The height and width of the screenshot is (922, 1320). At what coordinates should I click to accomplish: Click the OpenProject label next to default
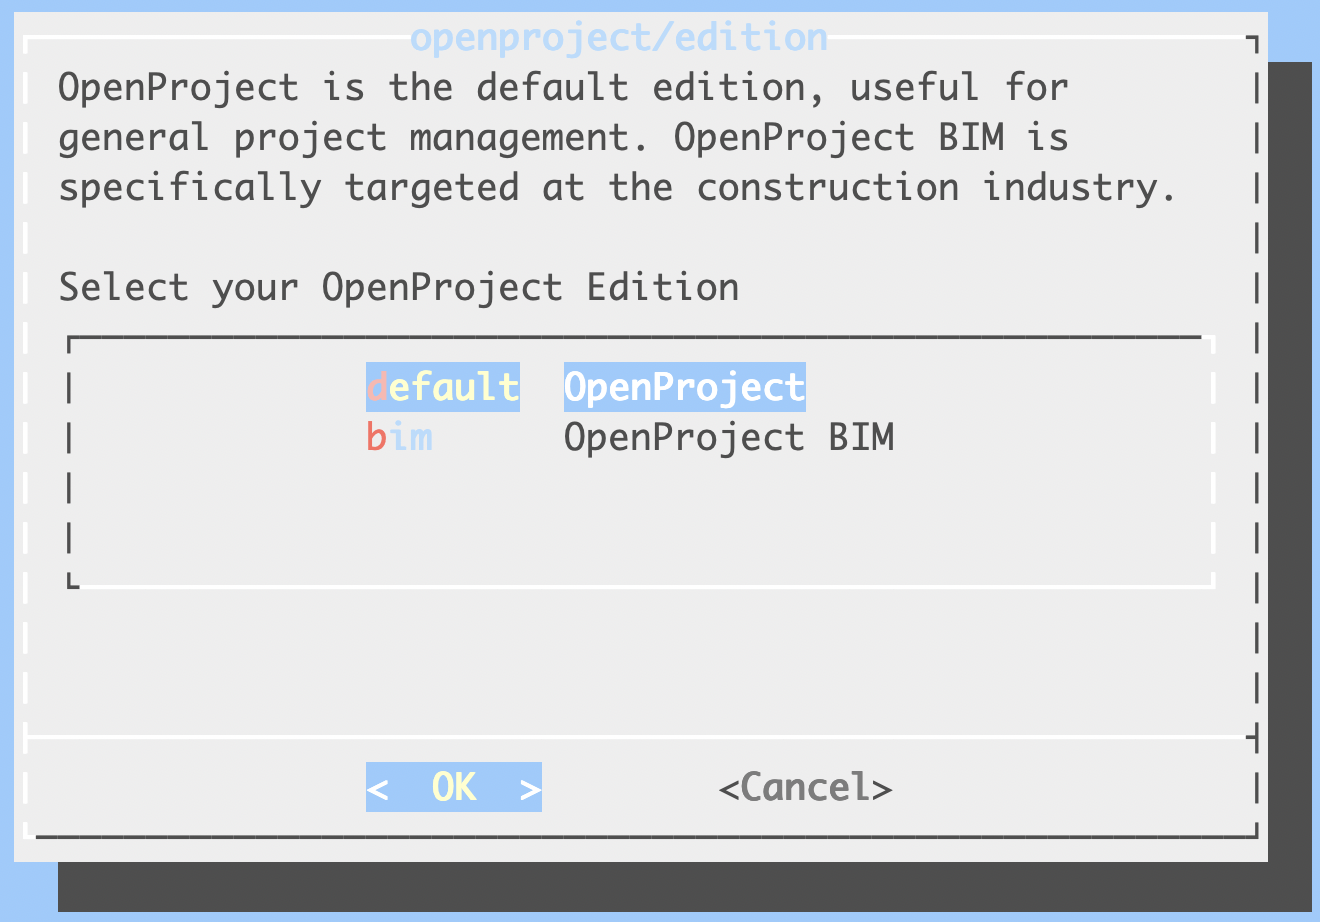(x=684, y=387)
